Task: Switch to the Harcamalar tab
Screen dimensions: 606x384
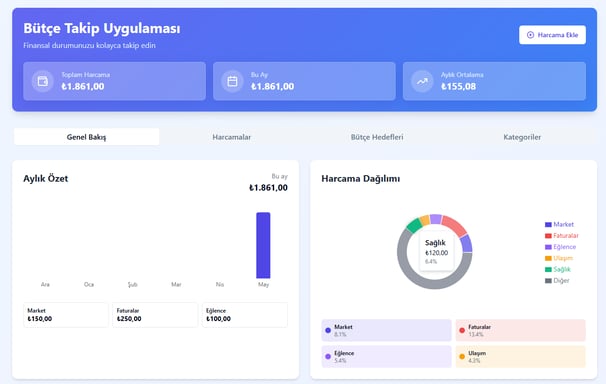Action: tap(232, 137)
